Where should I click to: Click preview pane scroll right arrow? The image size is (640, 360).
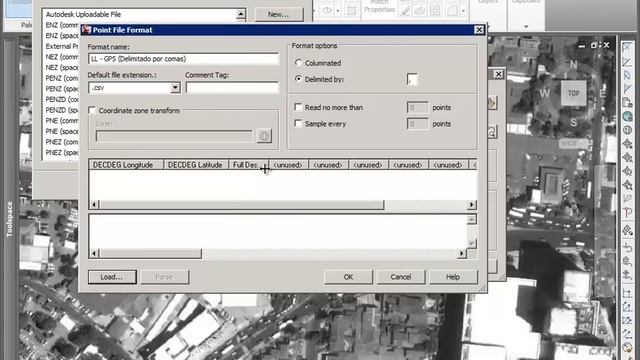462,253
